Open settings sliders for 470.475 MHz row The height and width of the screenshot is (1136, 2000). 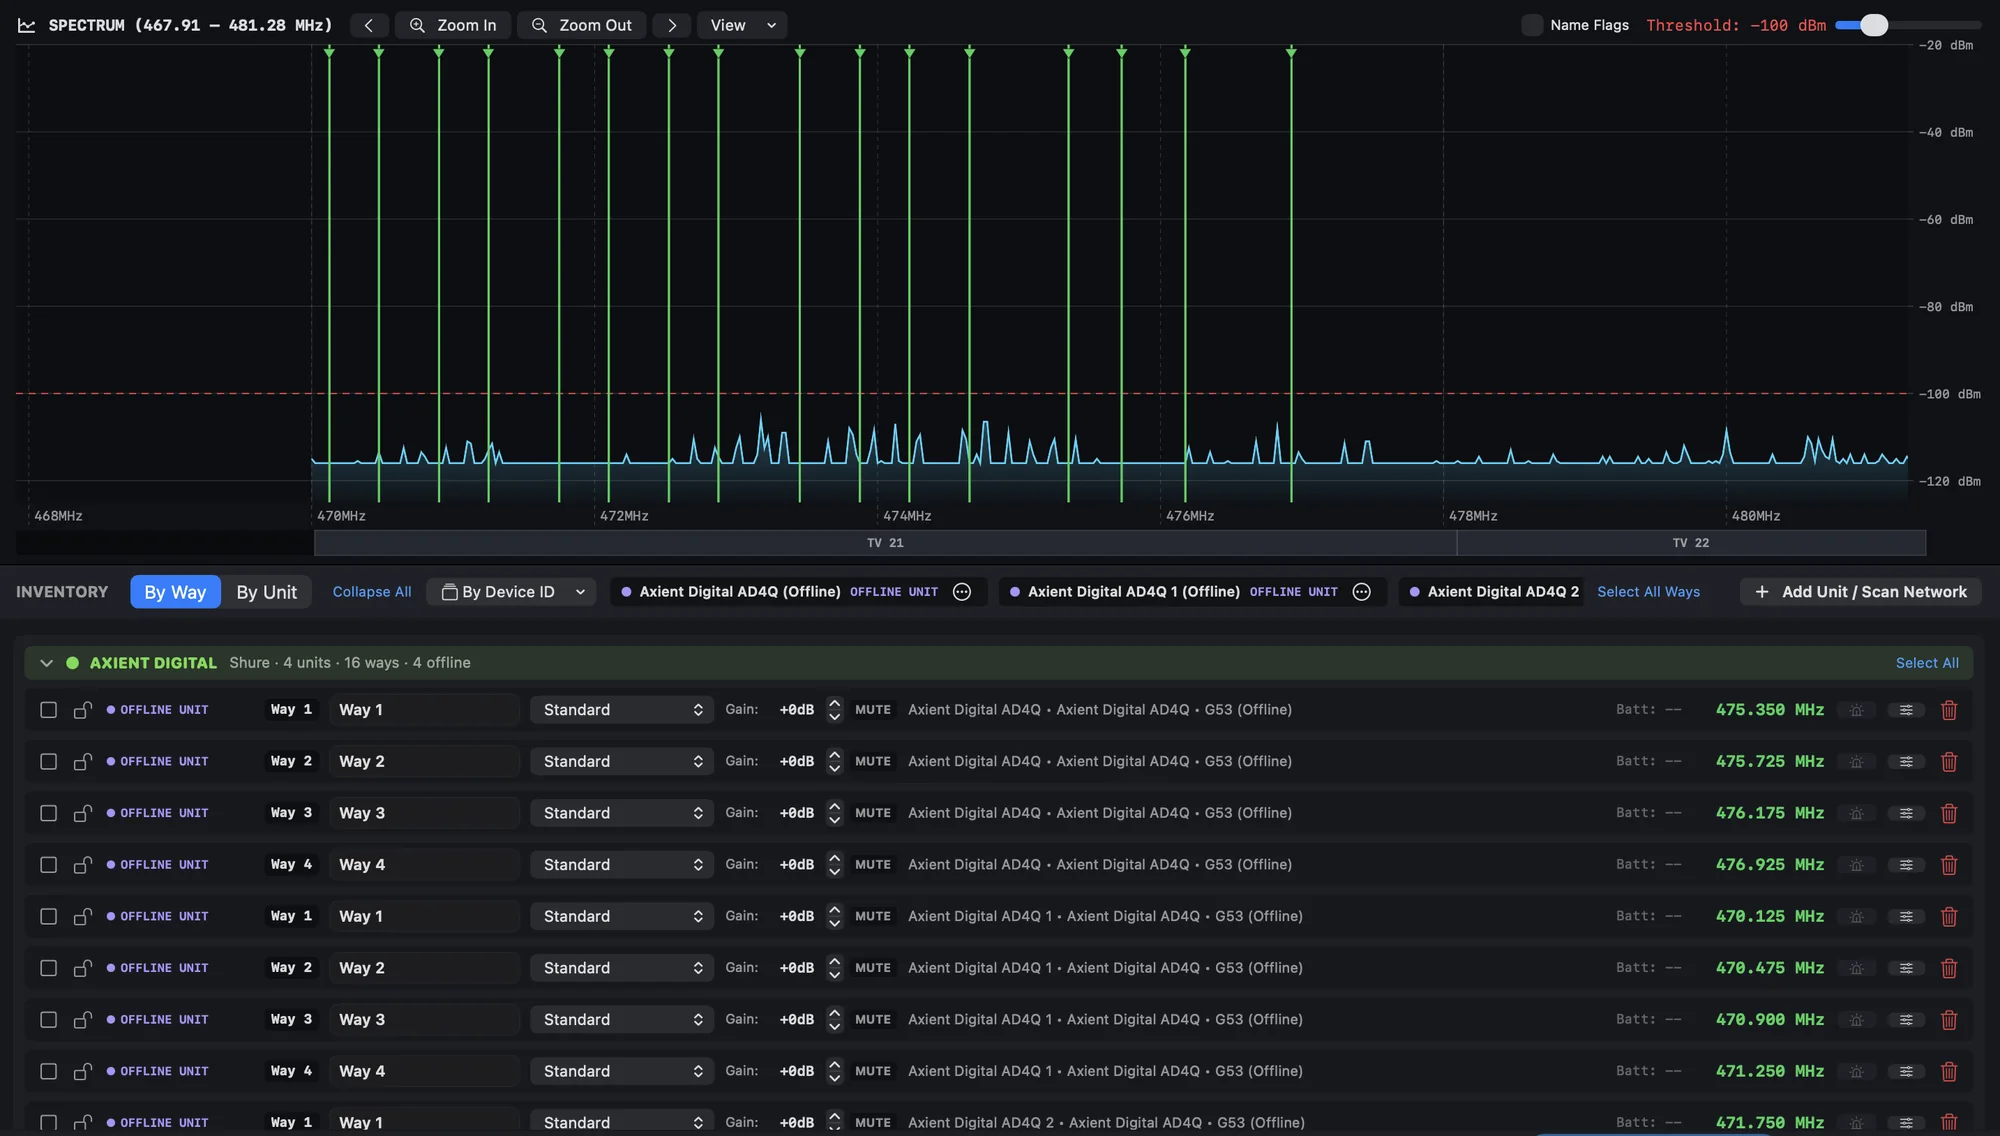pyautogui.click(x=1906, y=968)
